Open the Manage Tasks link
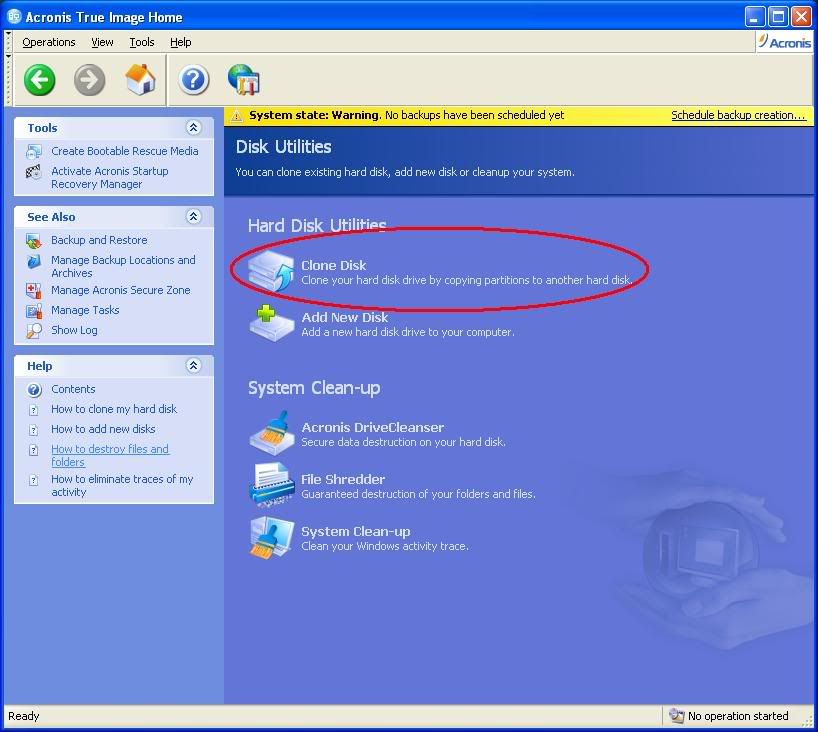818x732 pixels. tap(85, 310)
